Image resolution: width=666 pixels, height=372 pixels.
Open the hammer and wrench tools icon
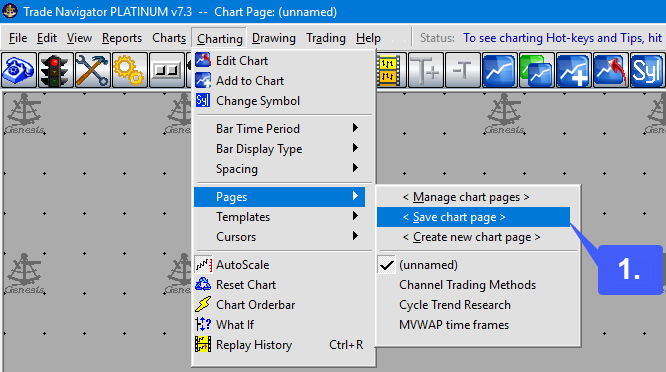pos(93,70)
